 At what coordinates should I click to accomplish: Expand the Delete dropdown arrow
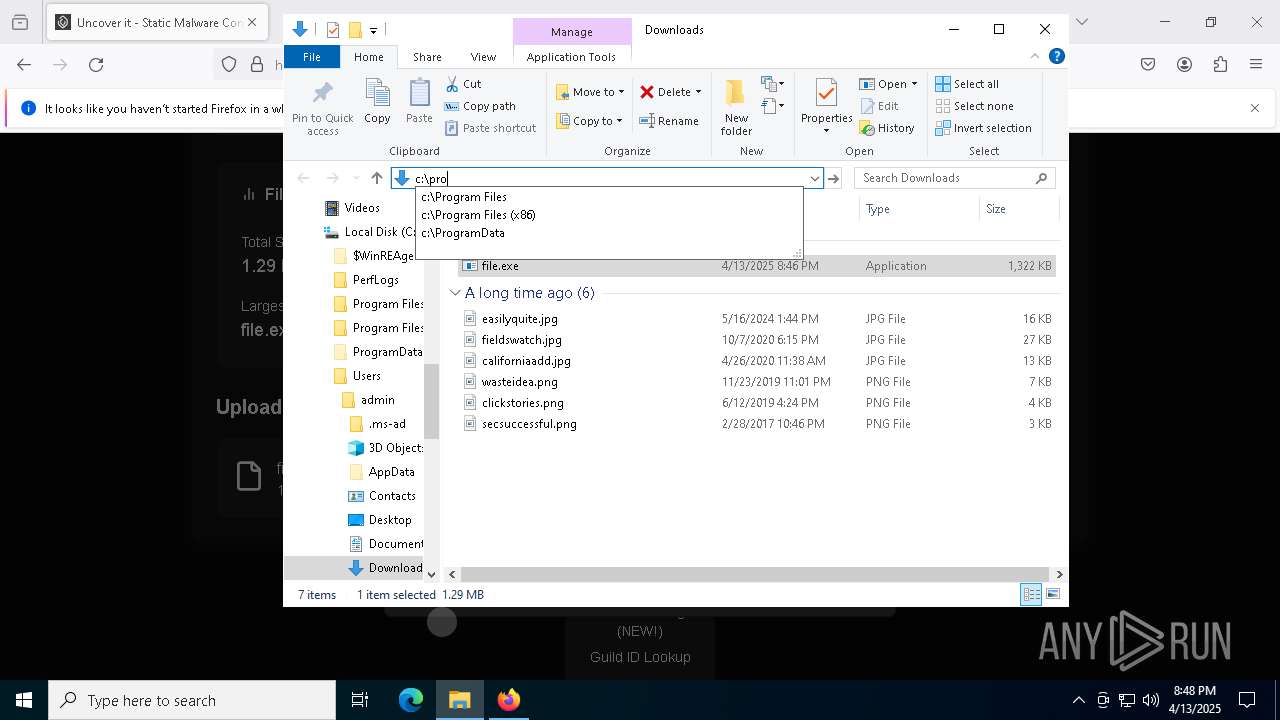click(x=698, y=92)
